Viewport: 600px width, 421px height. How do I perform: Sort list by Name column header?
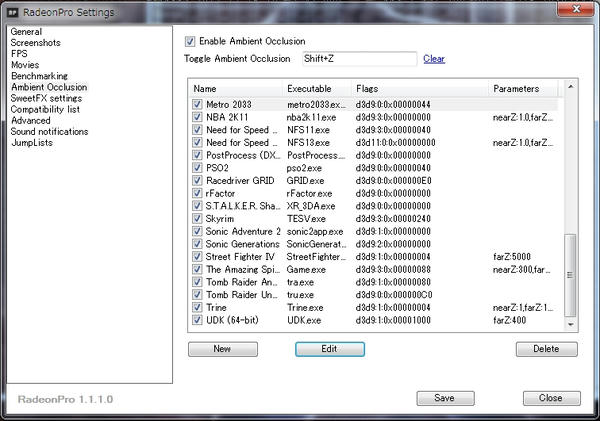[236, 88]
